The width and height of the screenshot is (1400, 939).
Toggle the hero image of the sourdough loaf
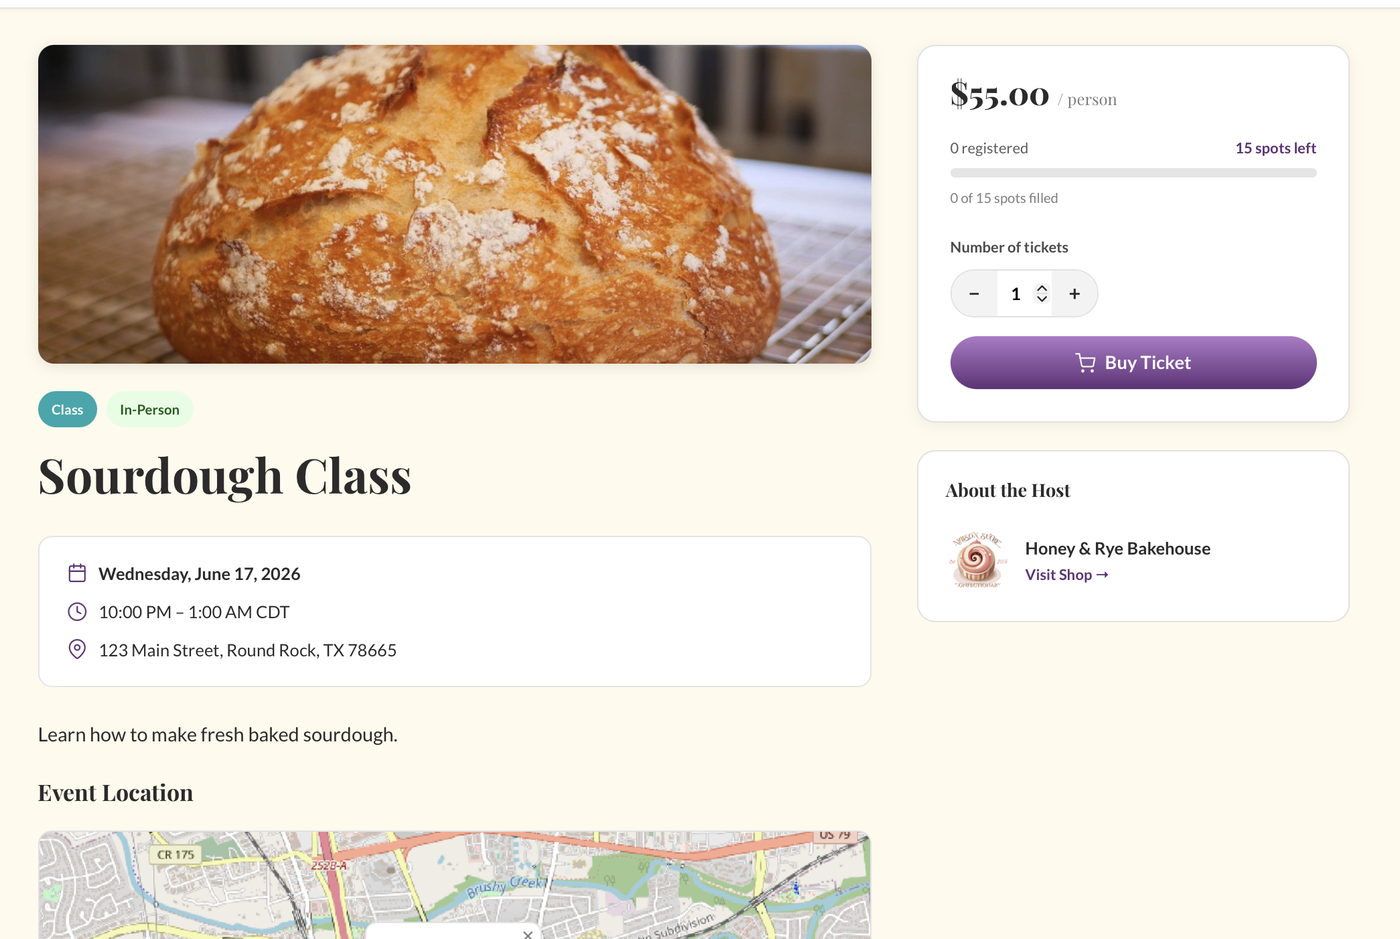(x=454, y=203)
